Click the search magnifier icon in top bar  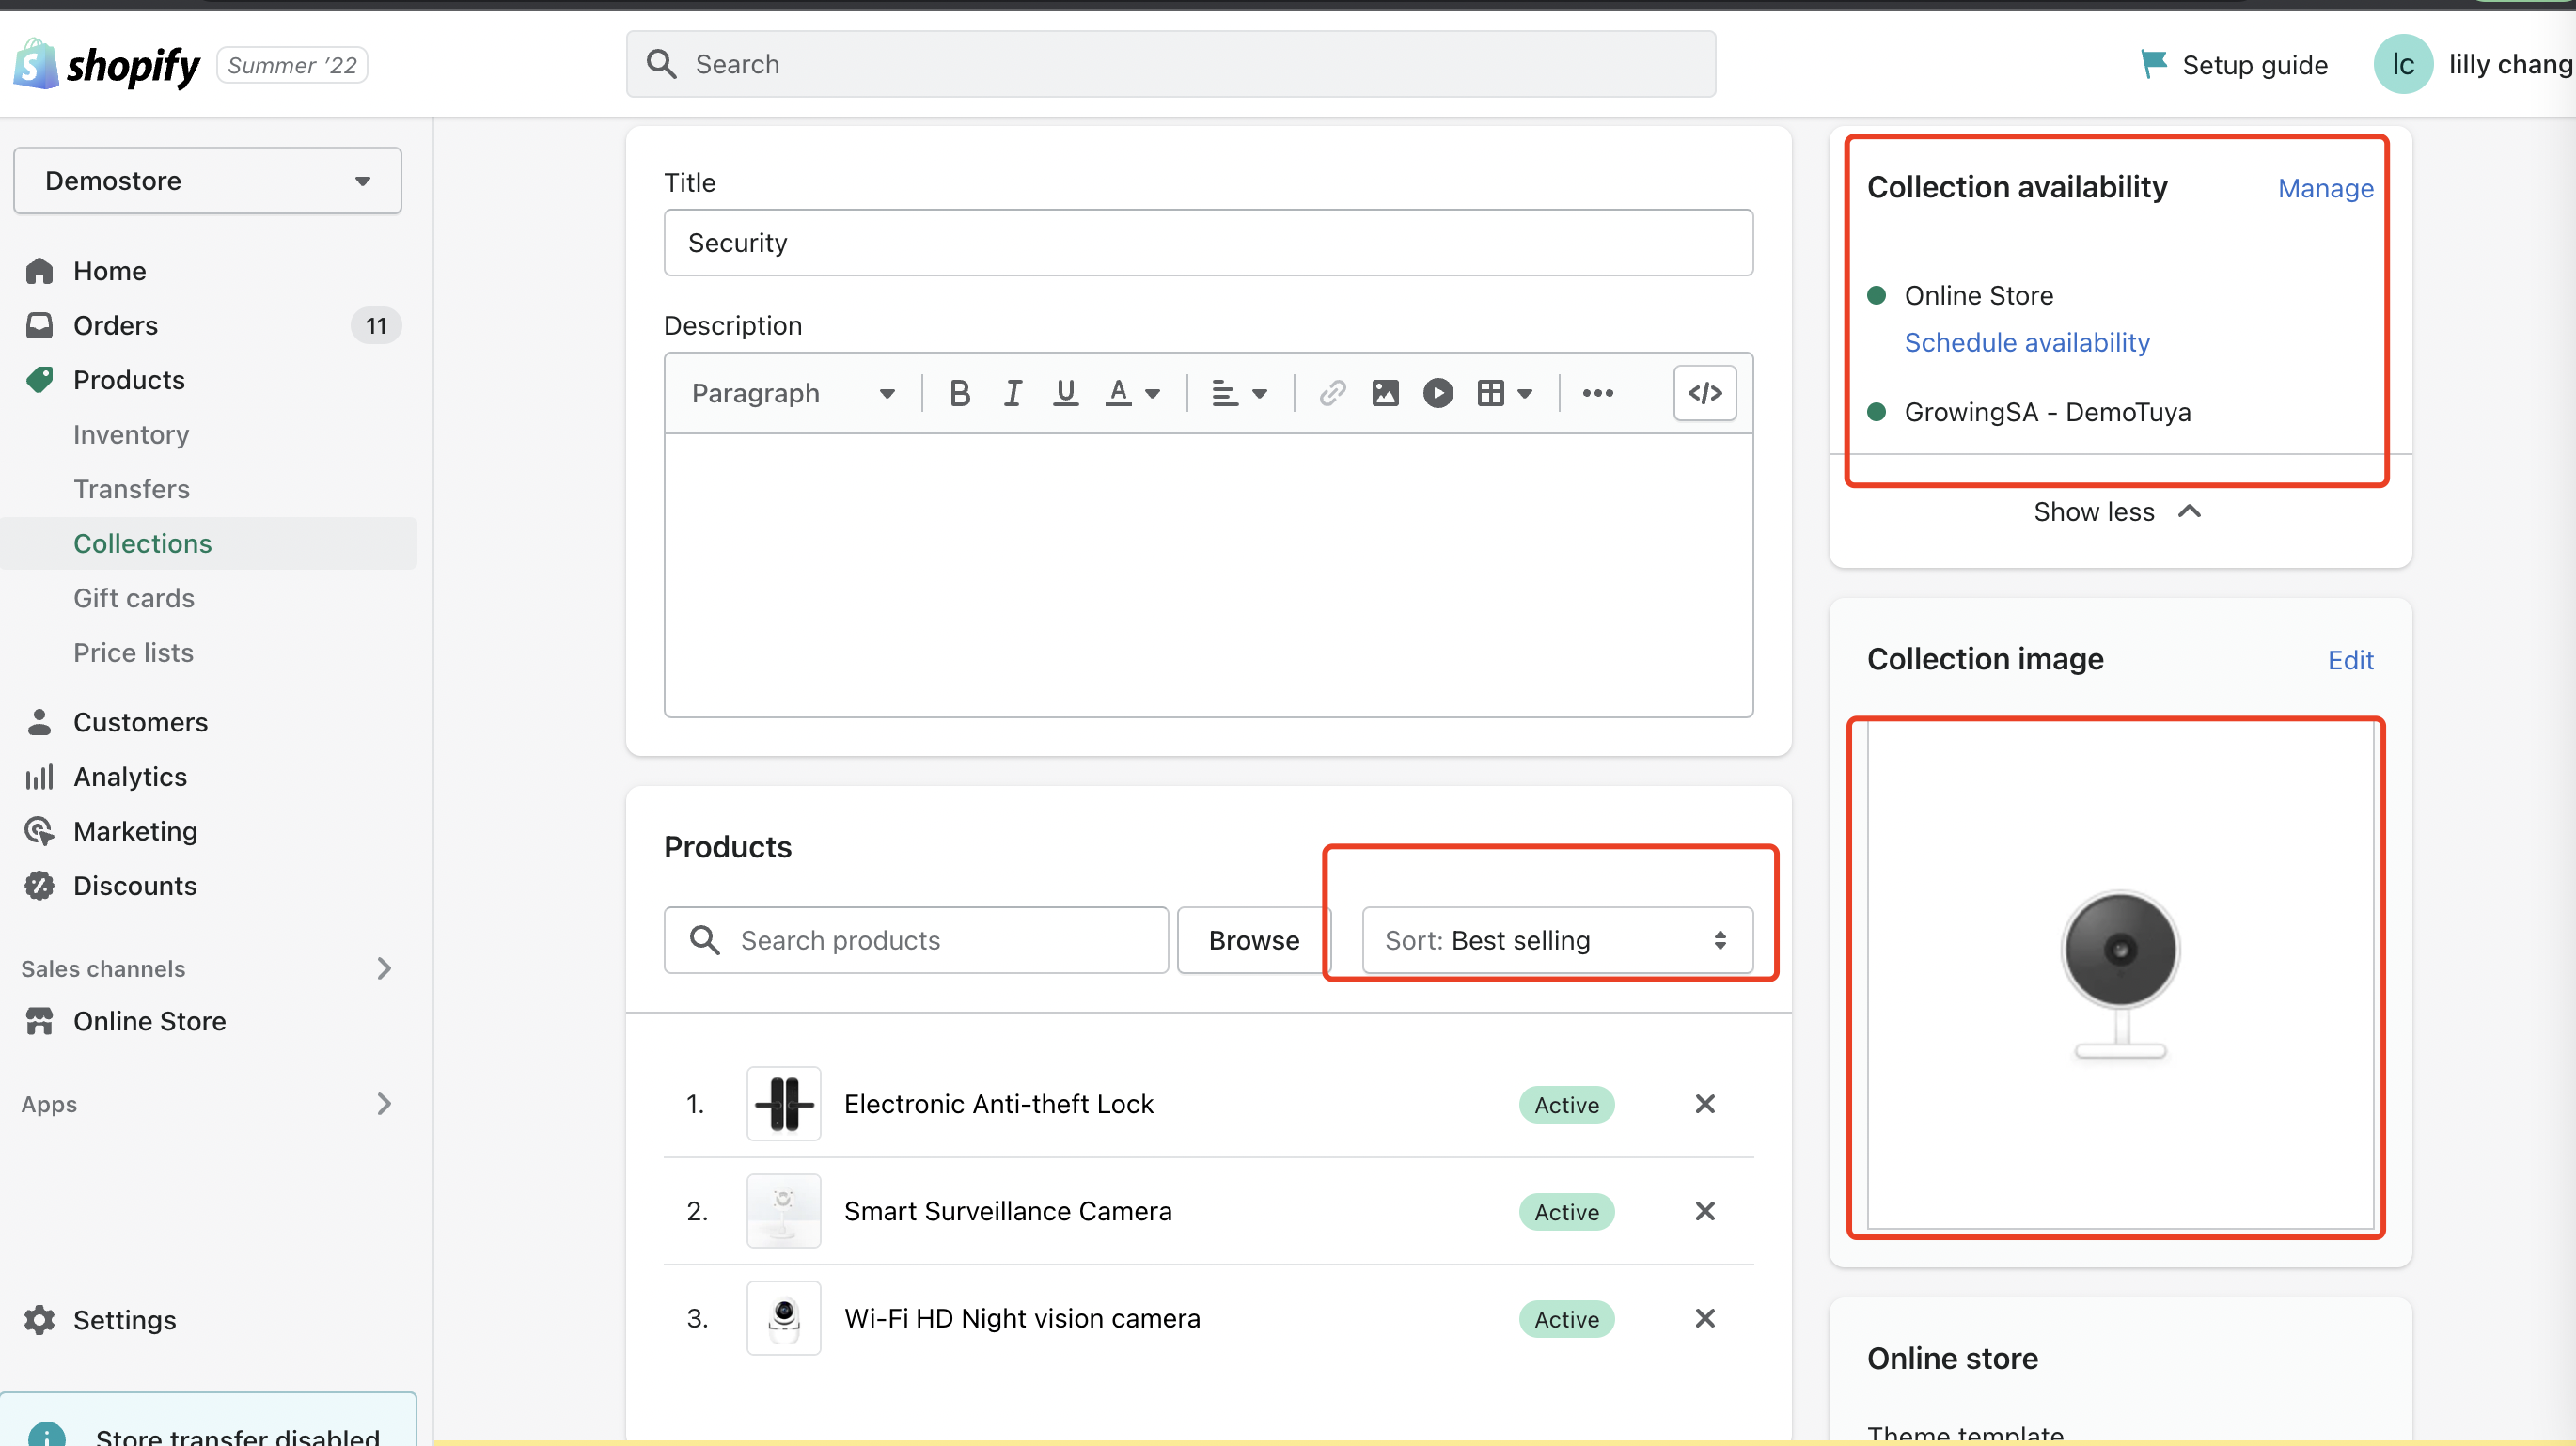661,64
